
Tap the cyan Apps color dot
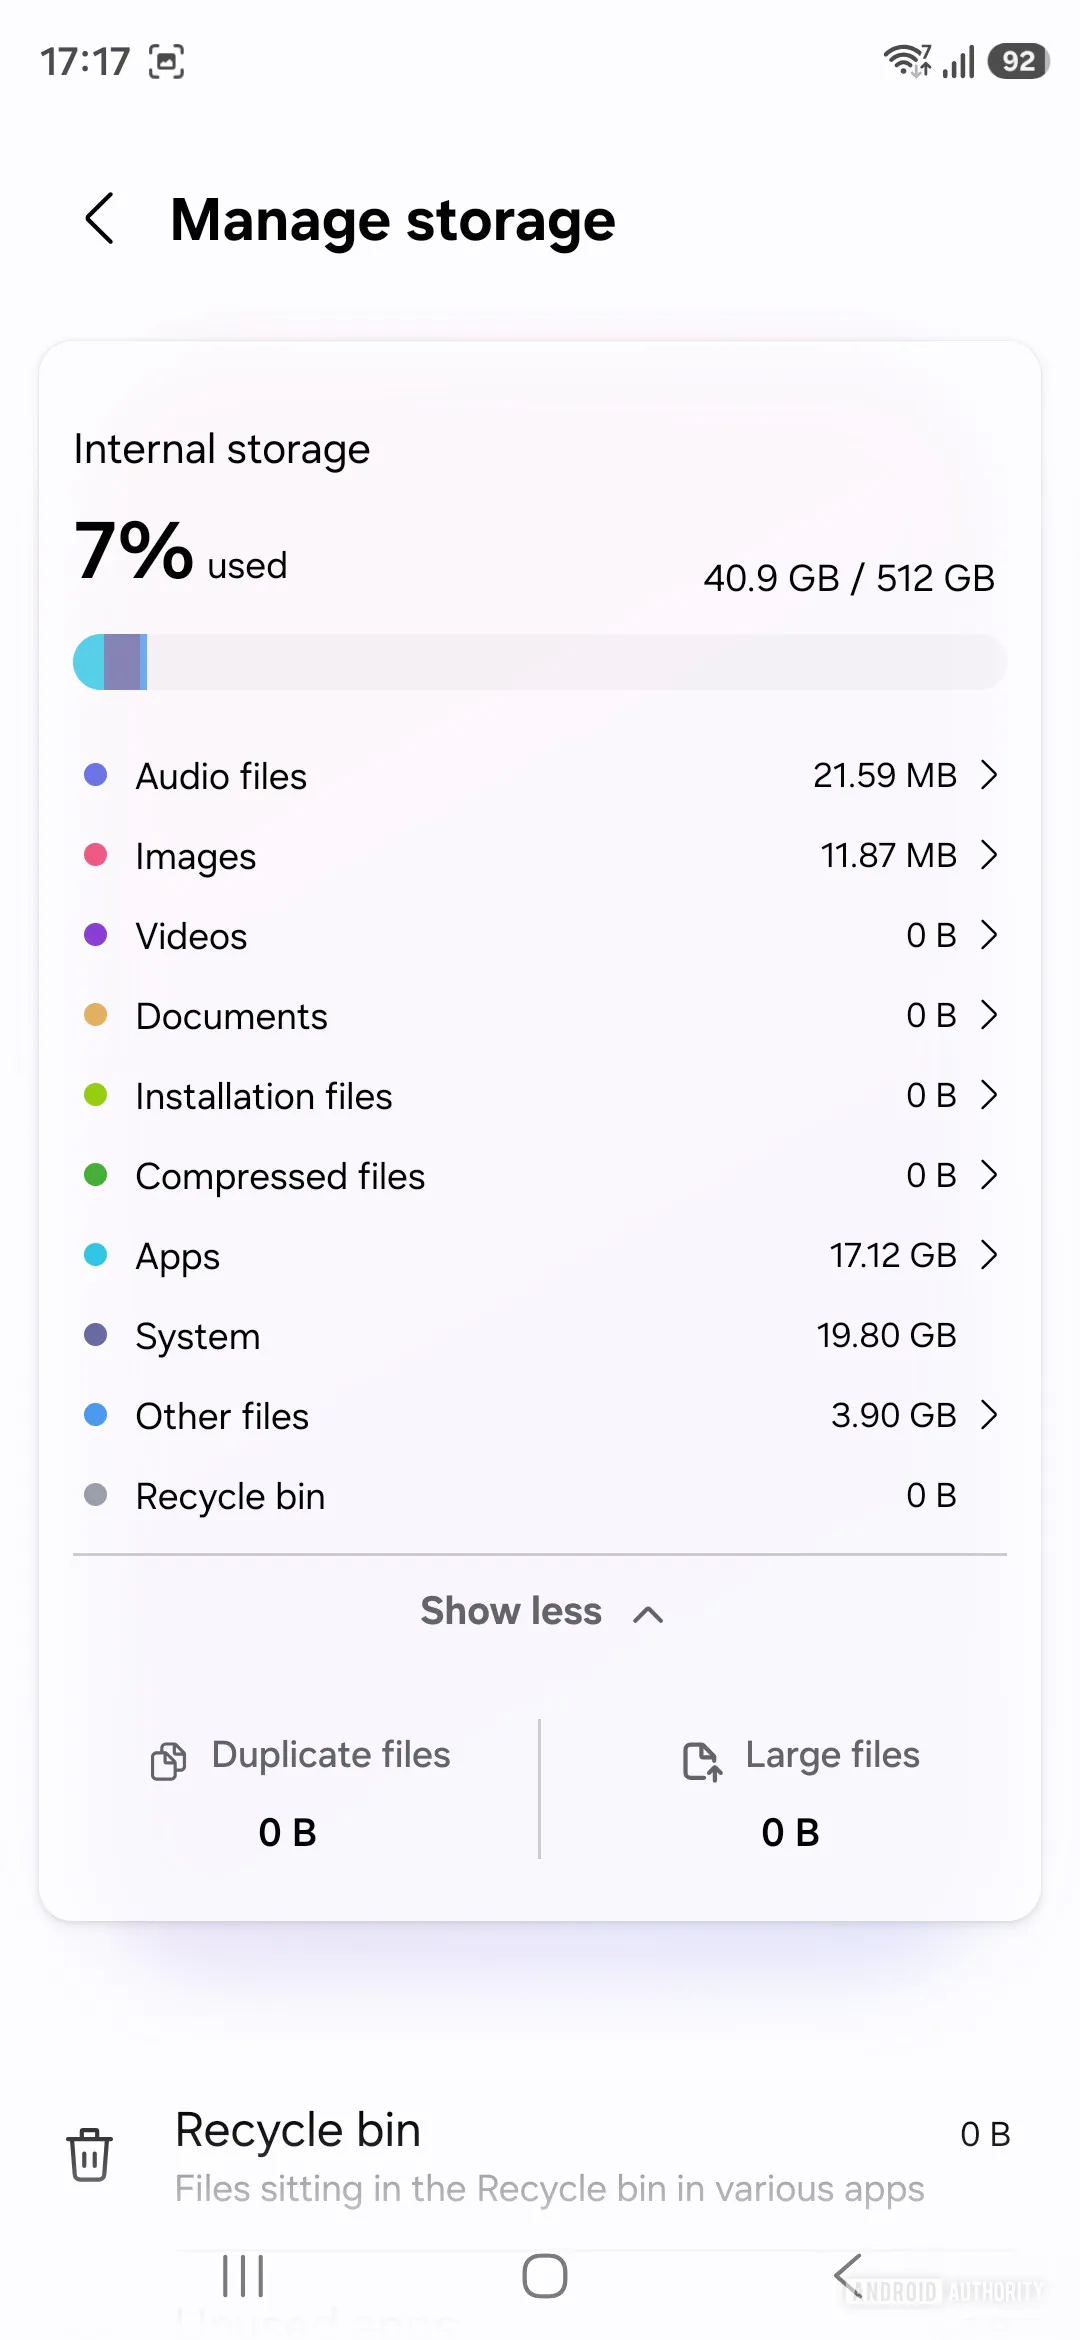[x=96, y=1255]
